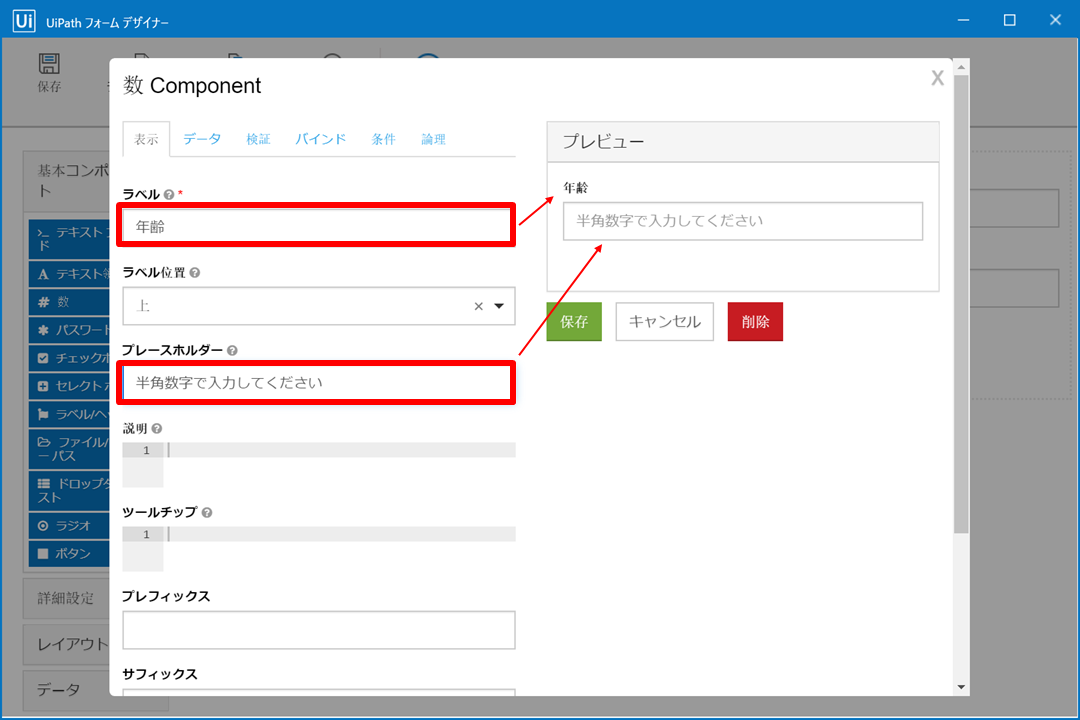Switch to the バインド tab
The image size is (1080, 720).
point(320,139)
